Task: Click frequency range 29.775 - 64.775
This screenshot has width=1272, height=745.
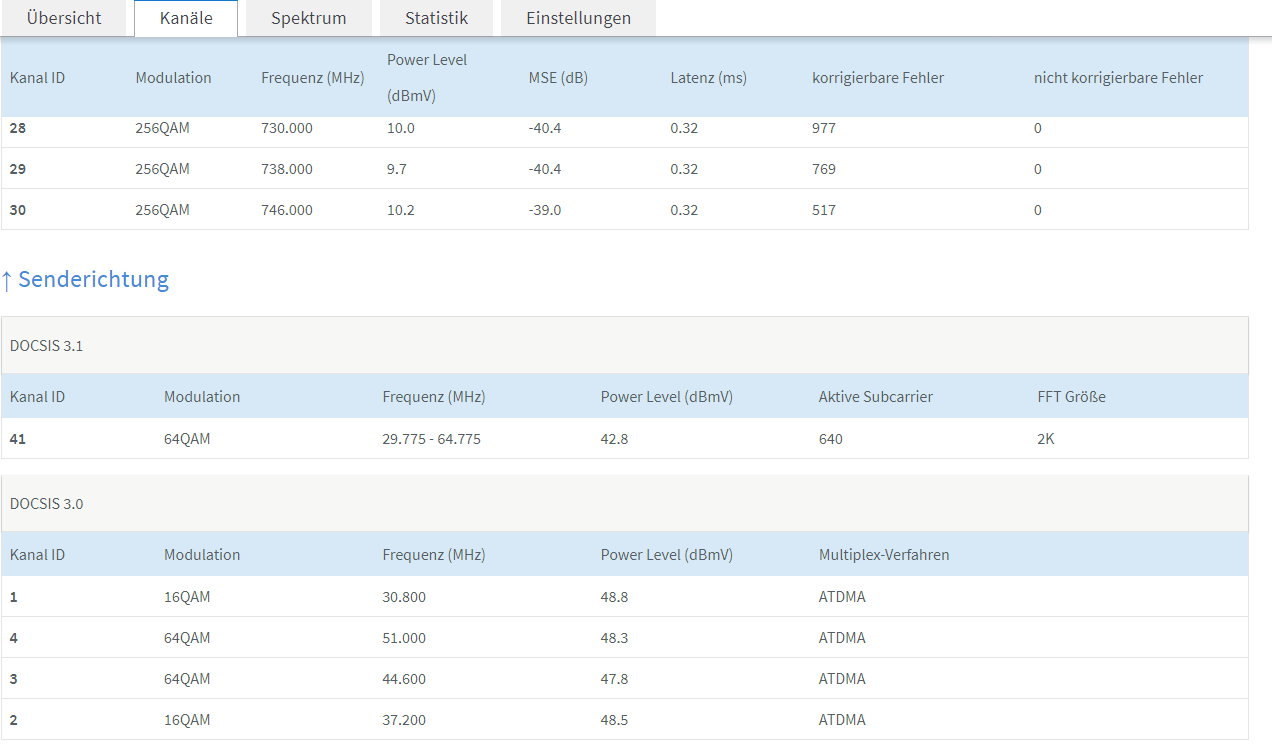Action: tap(432, 438)
